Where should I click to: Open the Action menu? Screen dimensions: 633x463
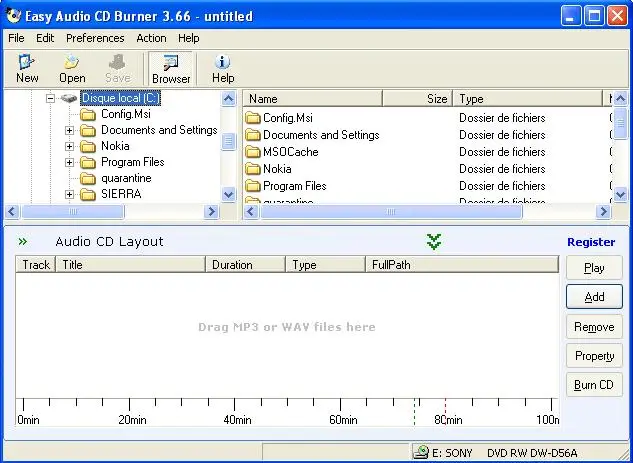coord(151,38)
